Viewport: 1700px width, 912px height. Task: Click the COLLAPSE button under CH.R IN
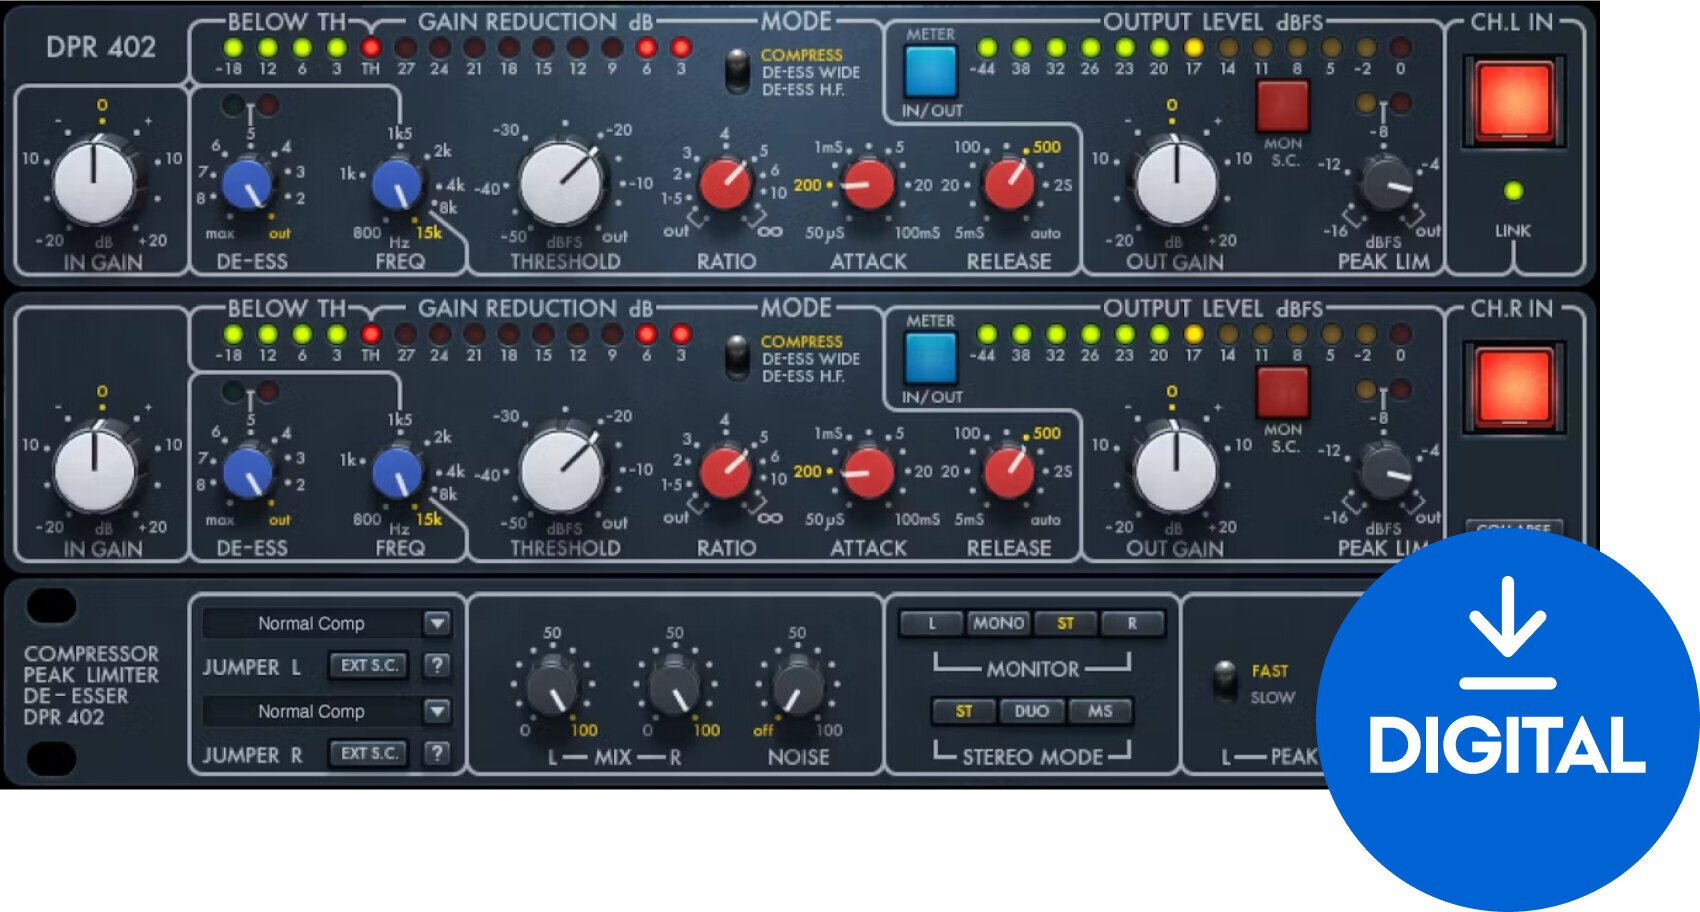point(1514,528)
